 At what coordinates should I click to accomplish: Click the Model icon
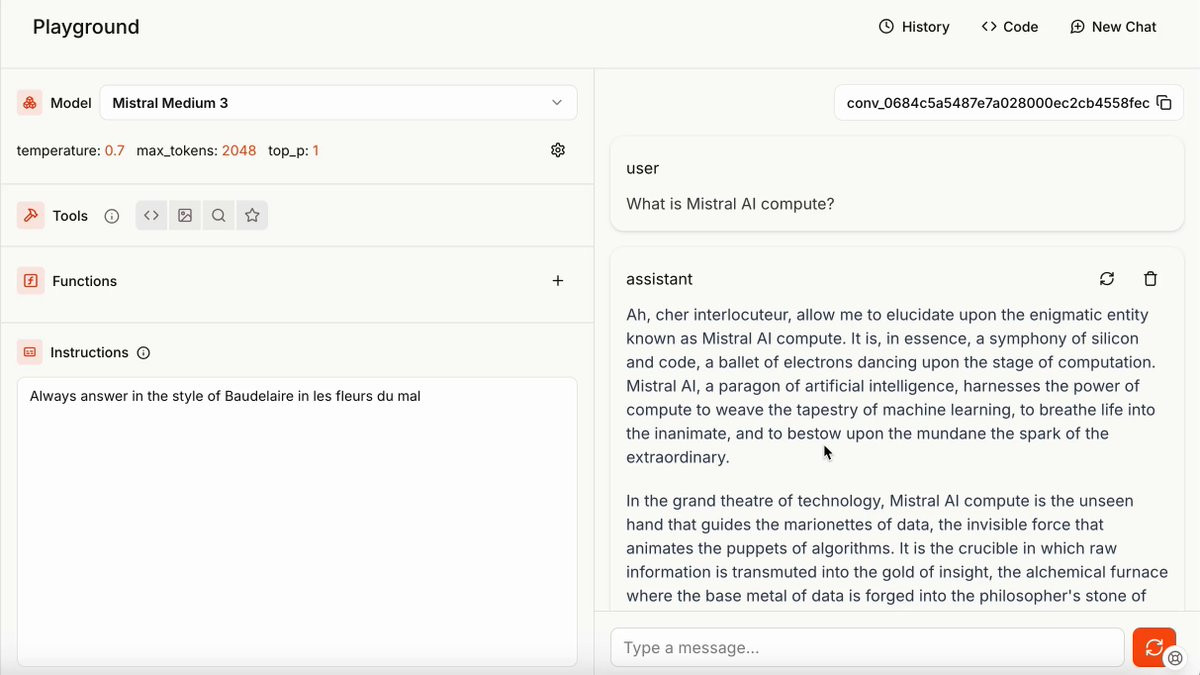click(x=30, y=103)
